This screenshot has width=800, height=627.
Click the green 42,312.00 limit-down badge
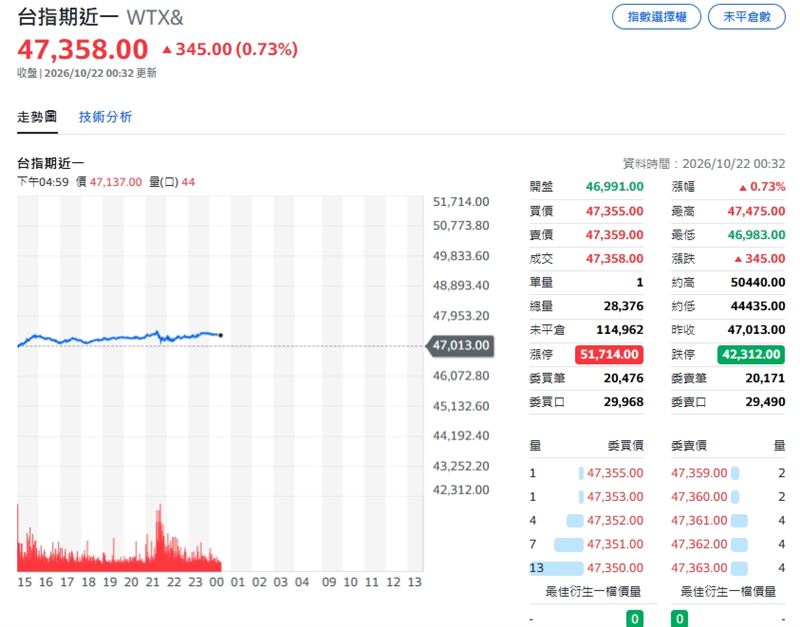click(x=751, y=354)
